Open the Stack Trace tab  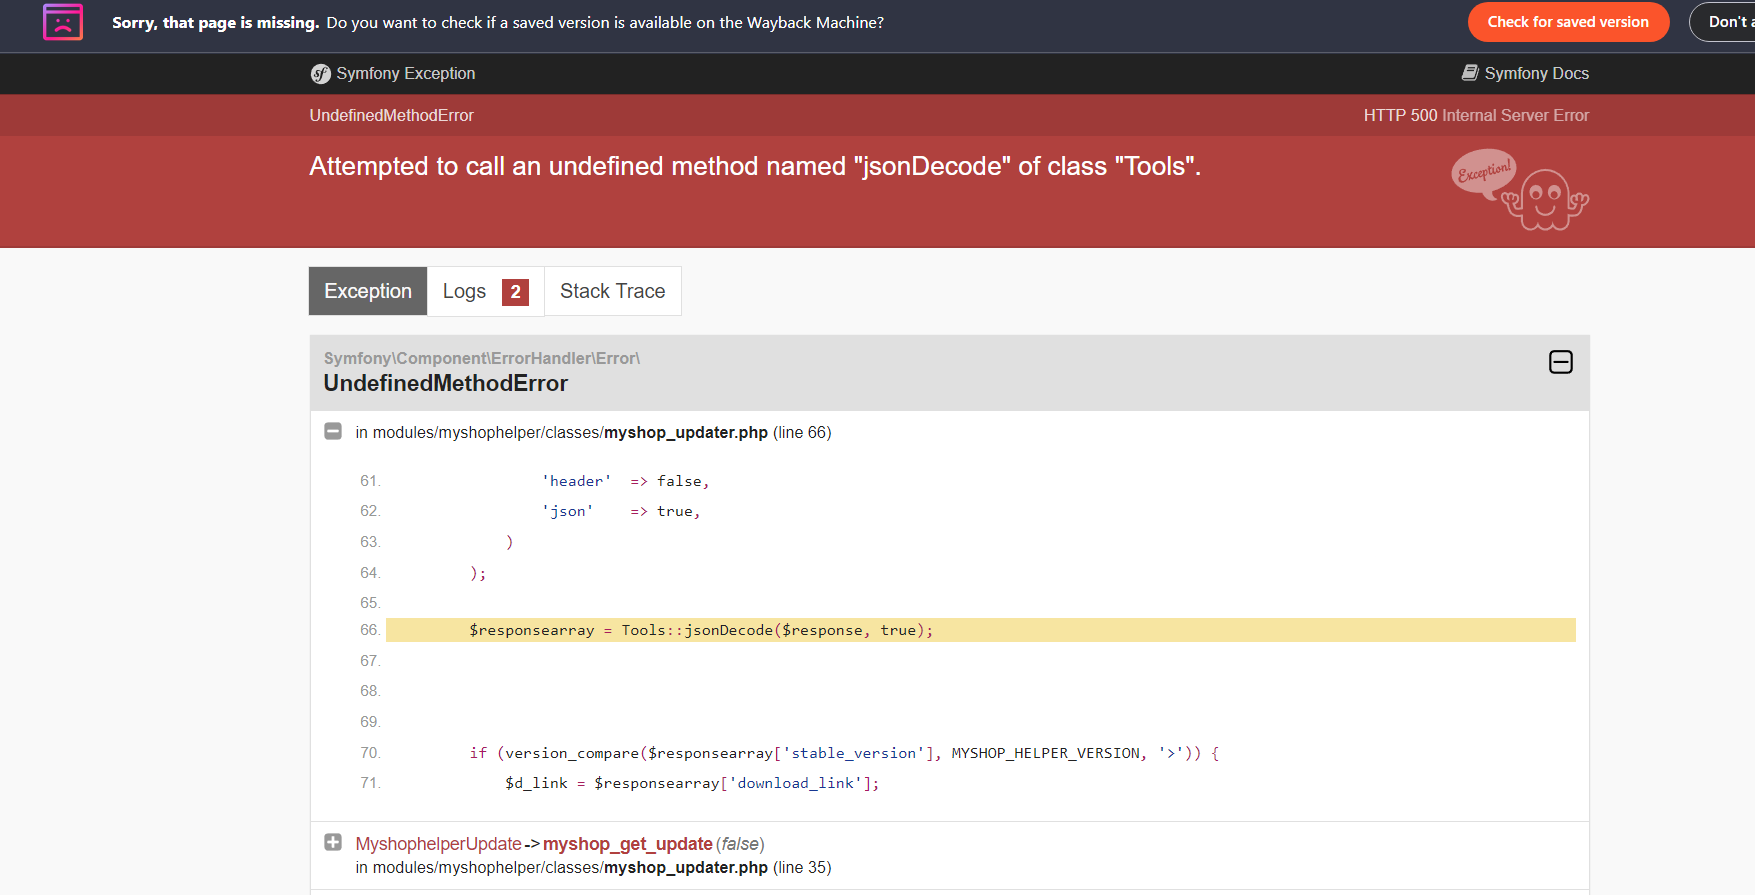(x=612, y=291)
